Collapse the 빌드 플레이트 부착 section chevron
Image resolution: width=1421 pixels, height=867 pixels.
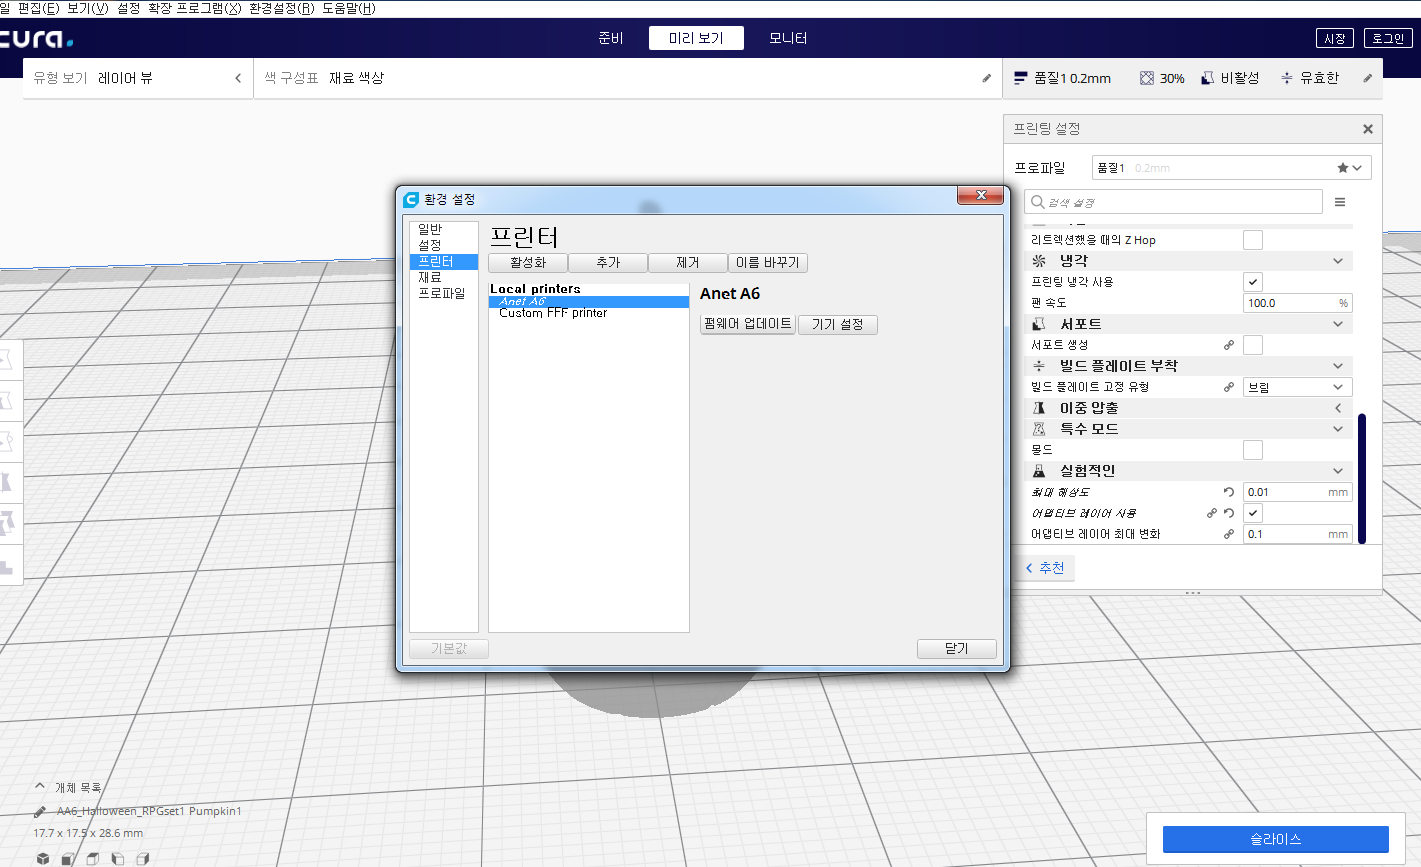(x=1338, y=366)
